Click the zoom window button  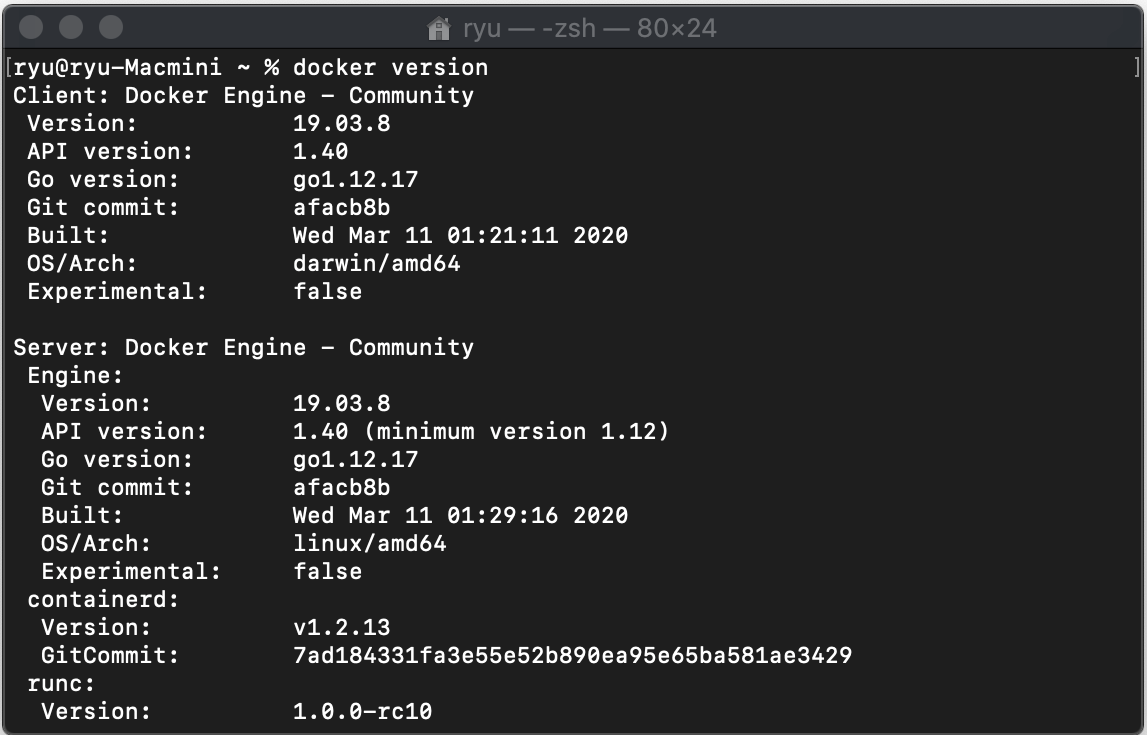(x=111, y=28)
